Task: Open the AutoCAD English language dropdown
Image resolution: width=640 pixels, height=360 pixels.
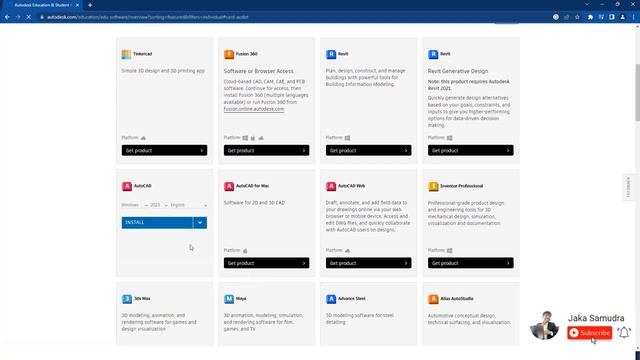Action: coord(189,205)
